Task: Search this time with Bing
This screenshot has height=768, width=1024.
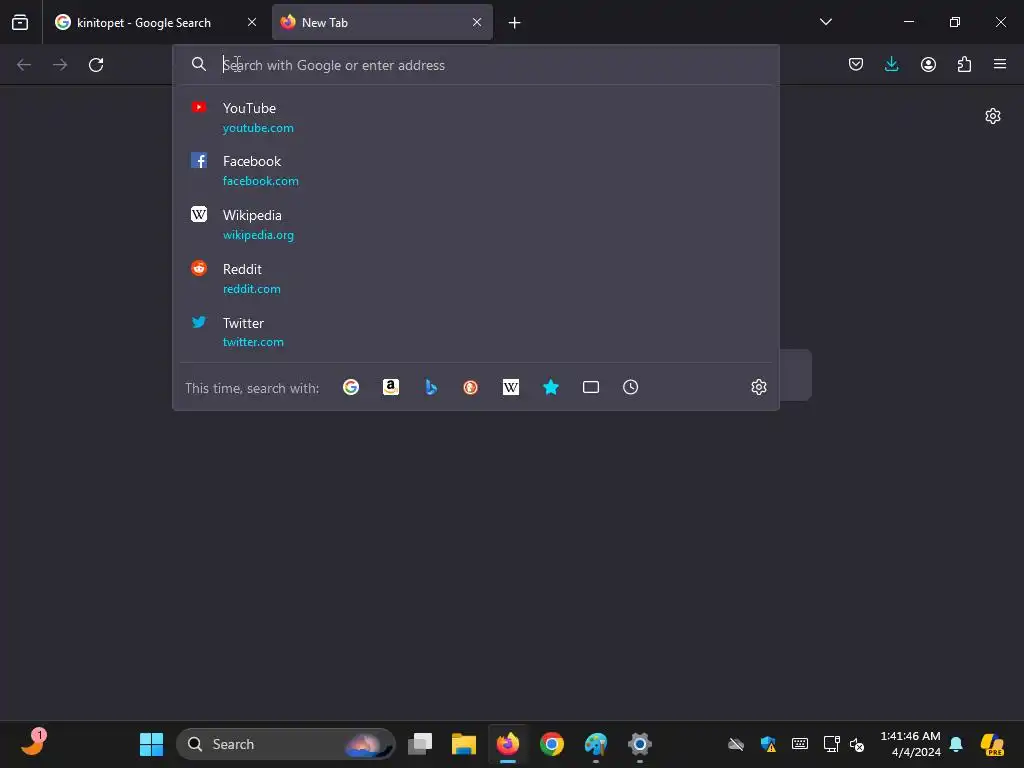Action: click(431, 387)
